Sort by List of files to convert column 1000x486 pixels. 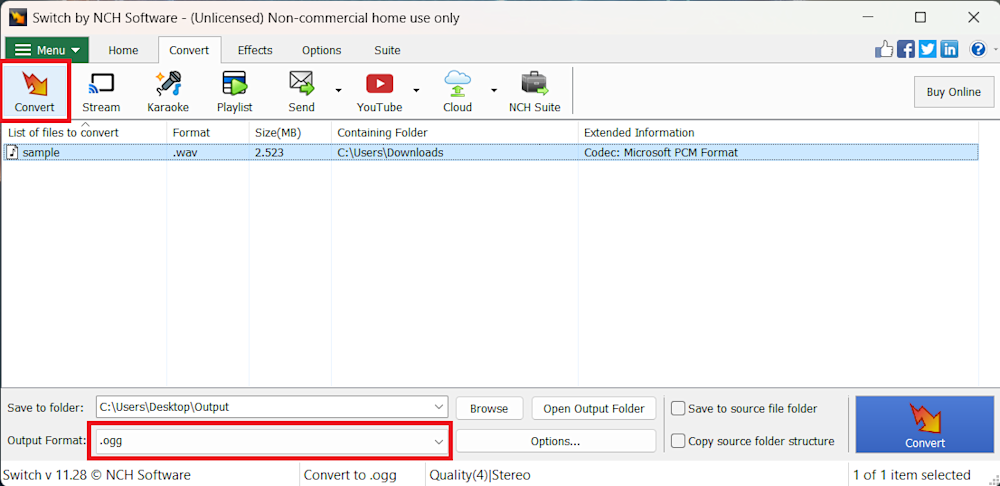(84, 133)
